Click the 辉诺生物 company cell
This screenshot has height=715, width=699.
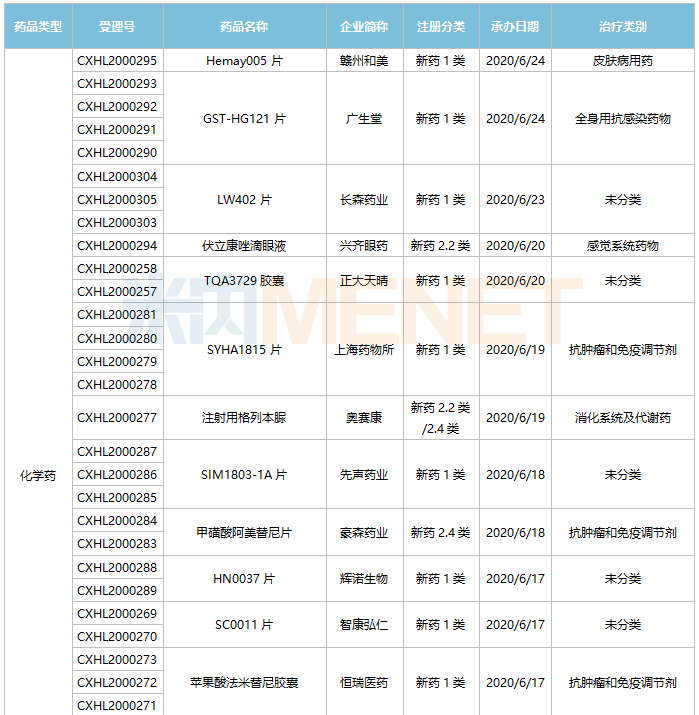point(364,579)
